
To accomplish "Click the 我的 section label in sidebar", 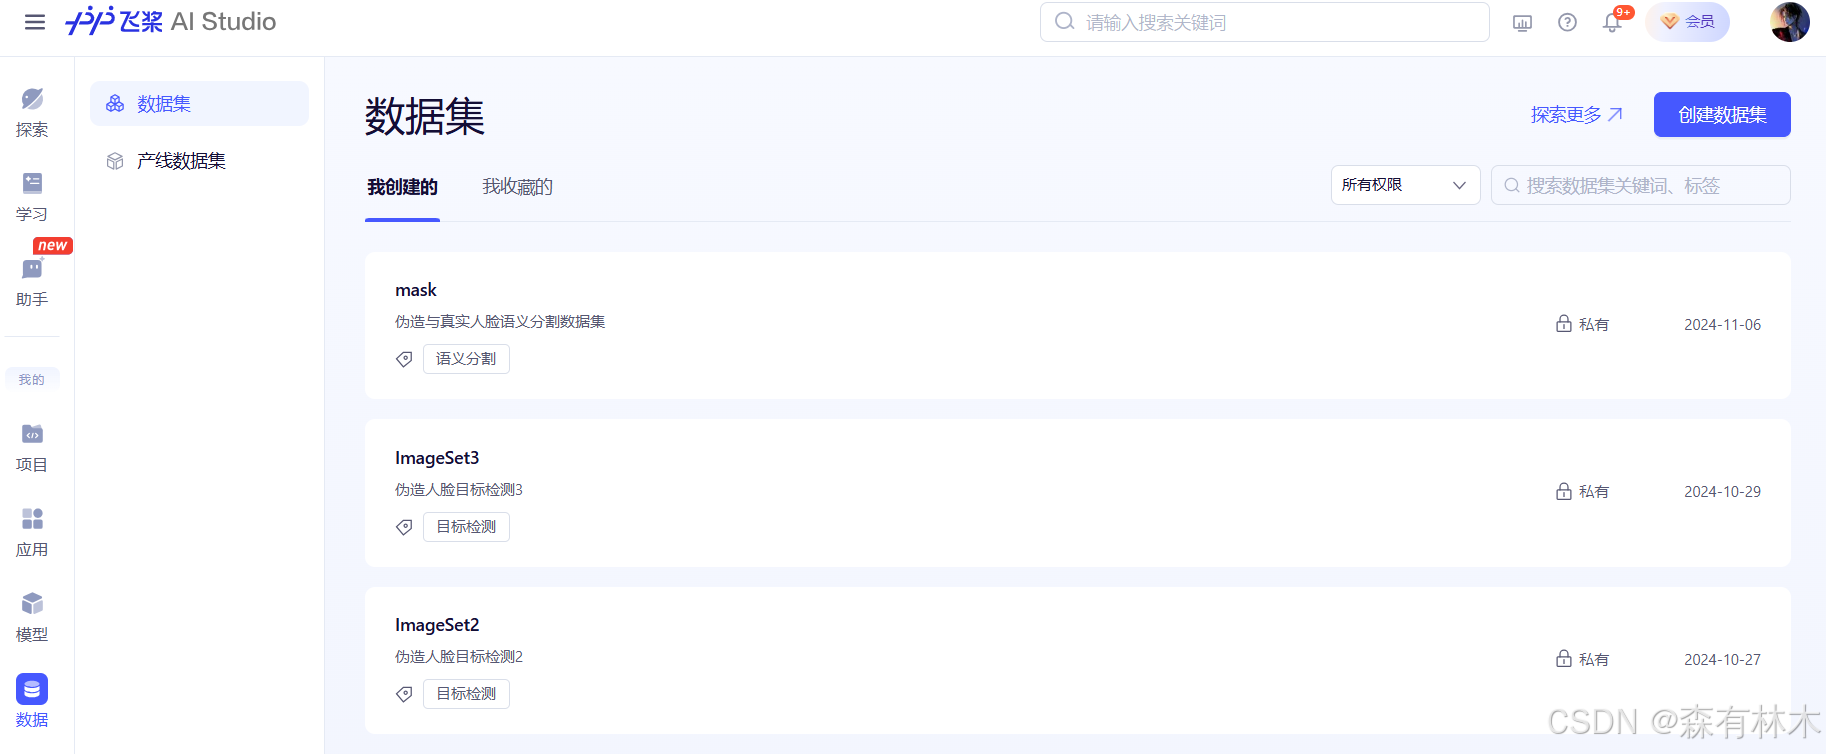I will point(32,379).
